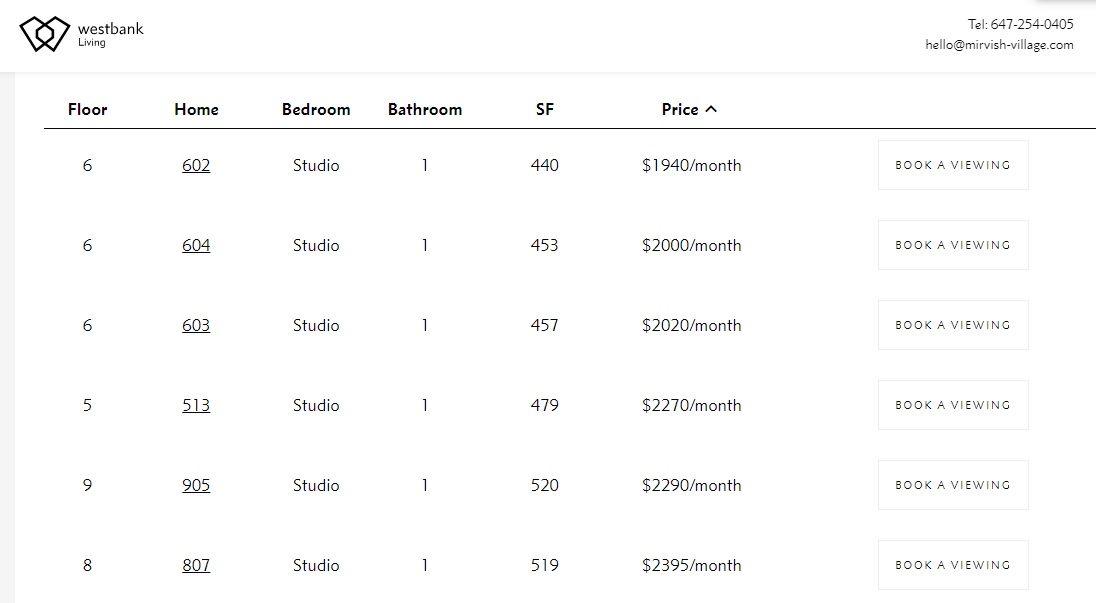Open home 905 details link
Screen dimensions: 1096x603
pyautogui.click(x=196, y=485)
